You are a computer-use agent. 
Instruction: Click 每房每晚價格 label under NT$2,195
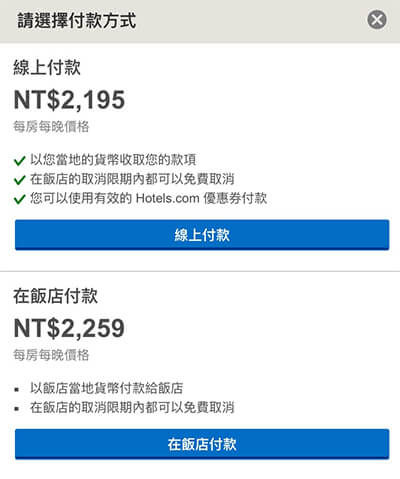51,127
